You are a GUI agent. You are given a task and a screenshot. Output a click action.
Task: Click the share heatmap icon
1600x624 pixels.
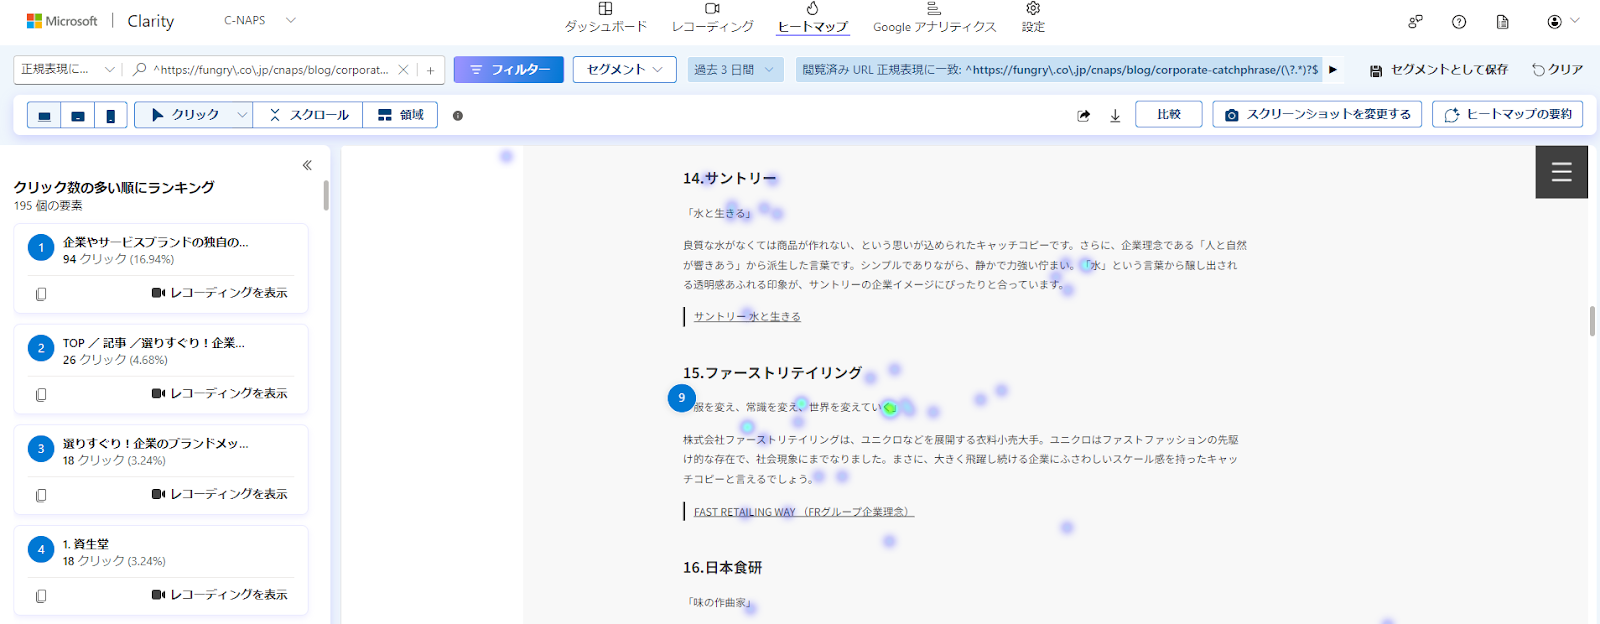coord(1084,115)
